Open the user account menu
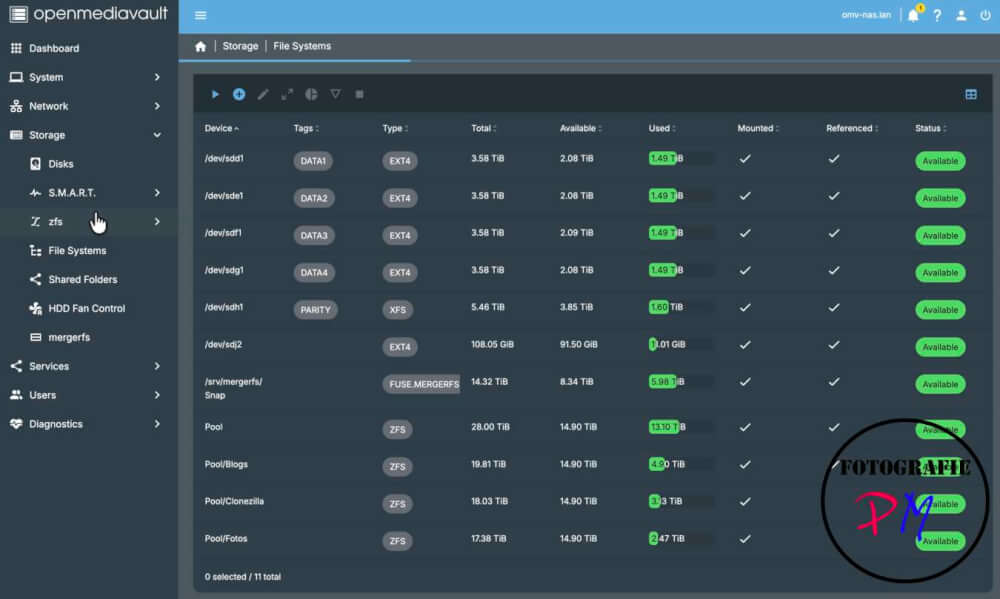1000x599 pixels. [x=961, y=15]
